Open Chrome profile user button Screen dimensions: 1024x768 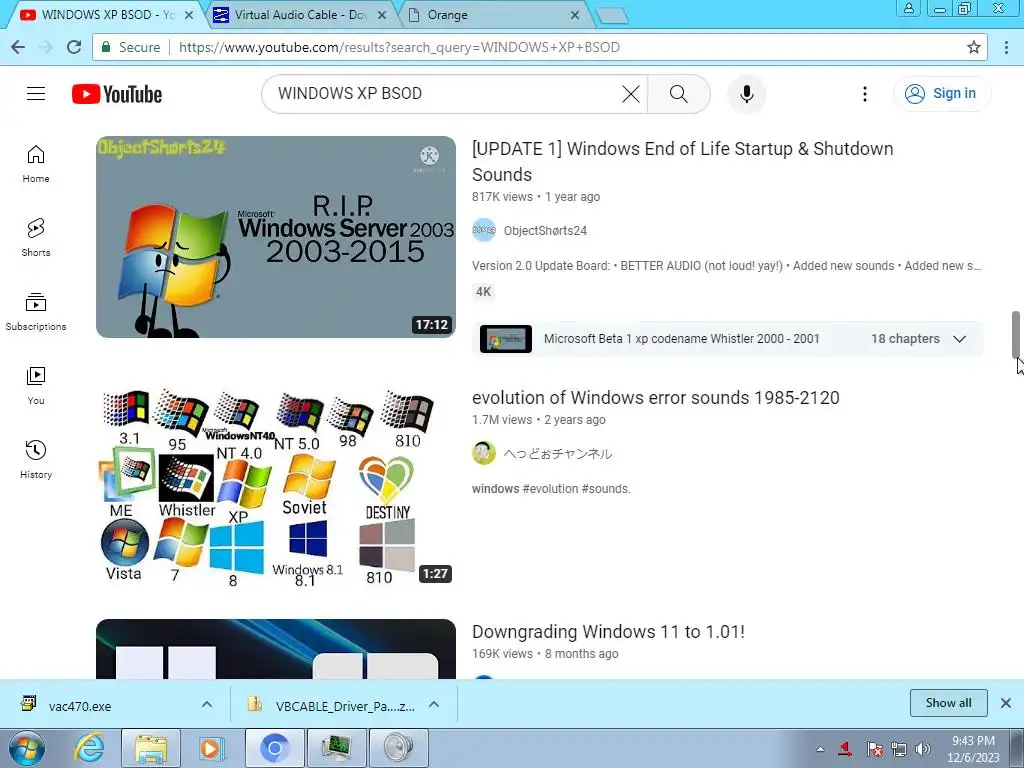(908, 8)
